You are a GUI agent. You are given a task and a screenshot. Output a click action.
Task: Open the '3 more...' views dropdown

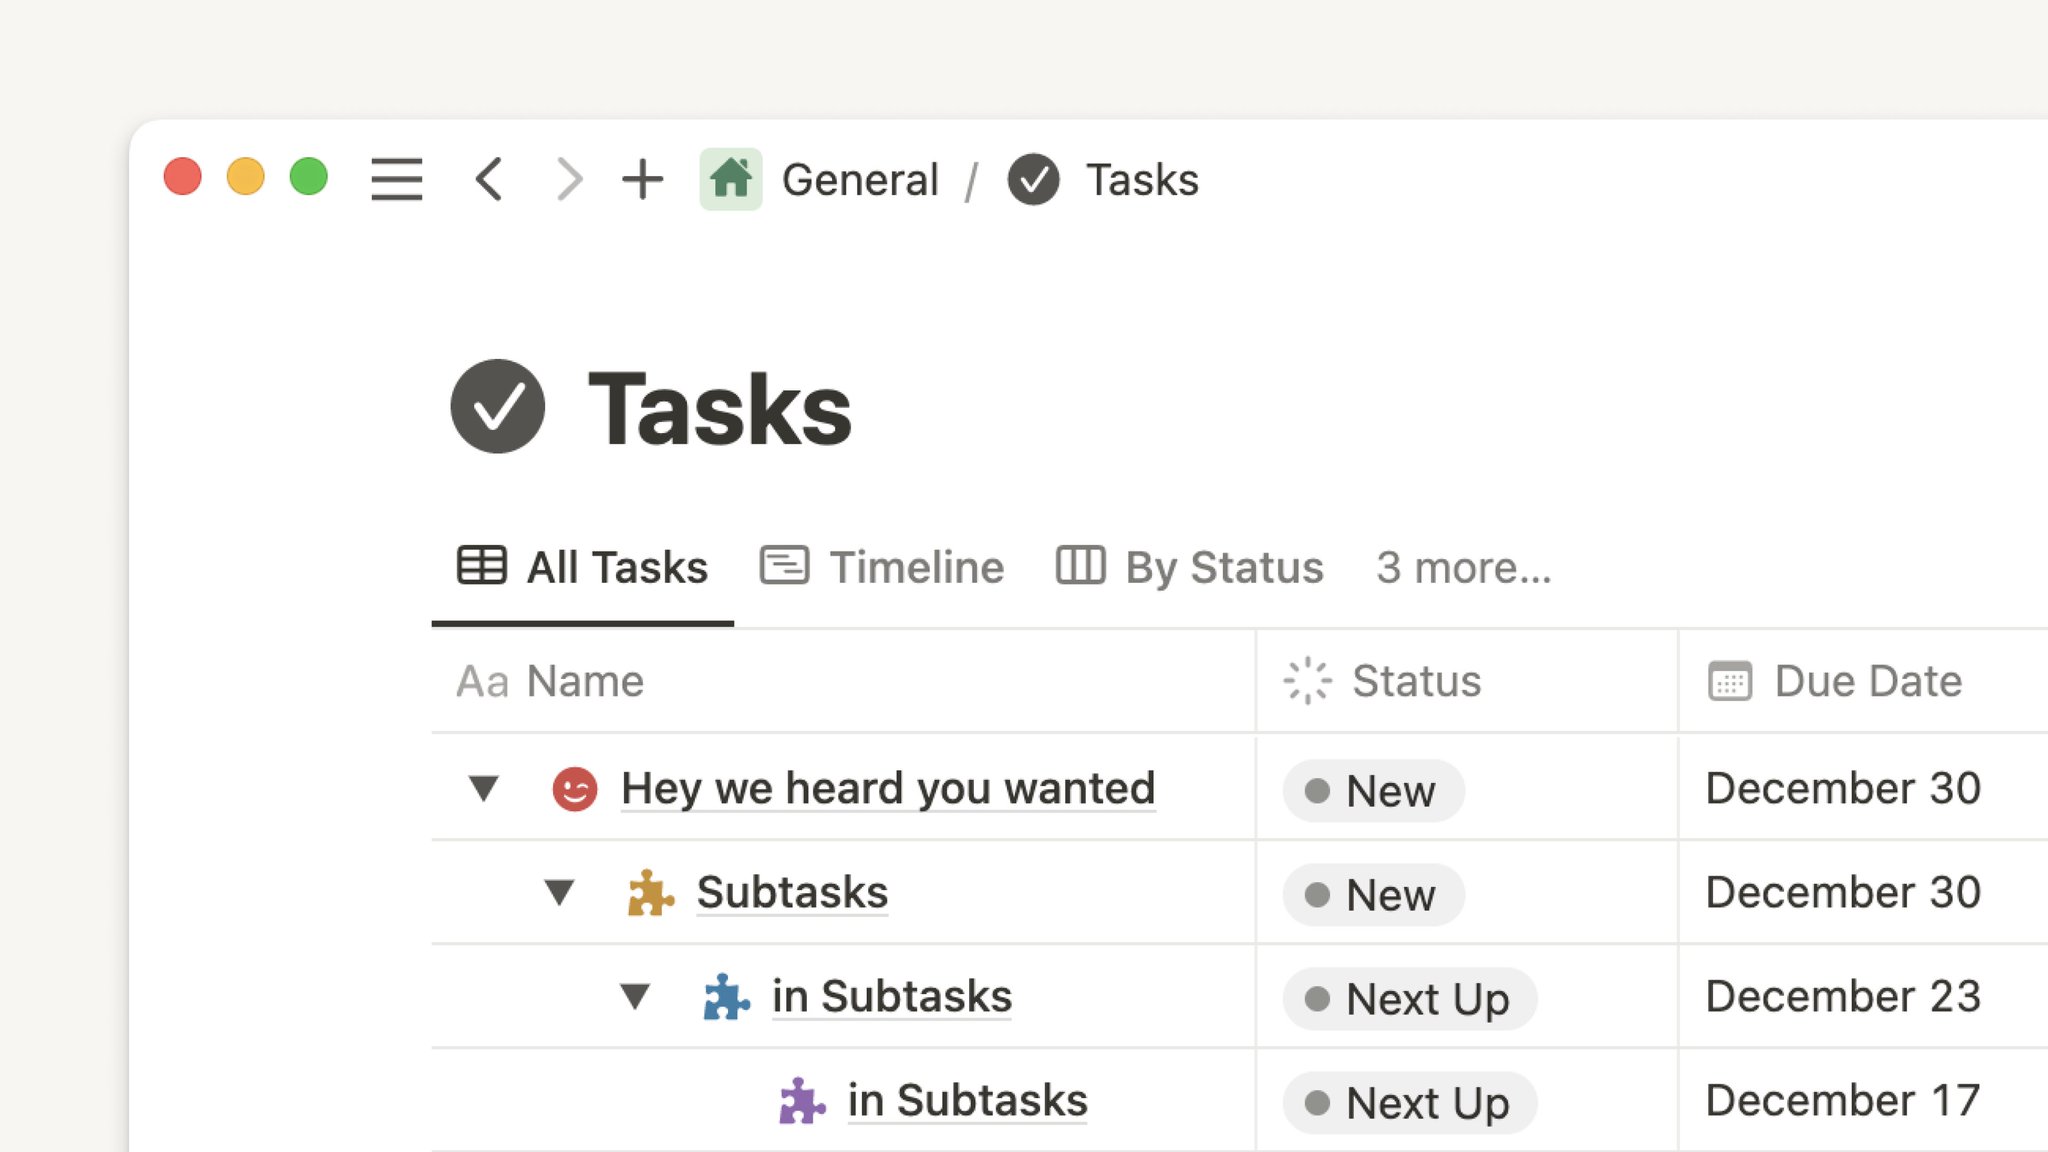tap(1463, 567)
